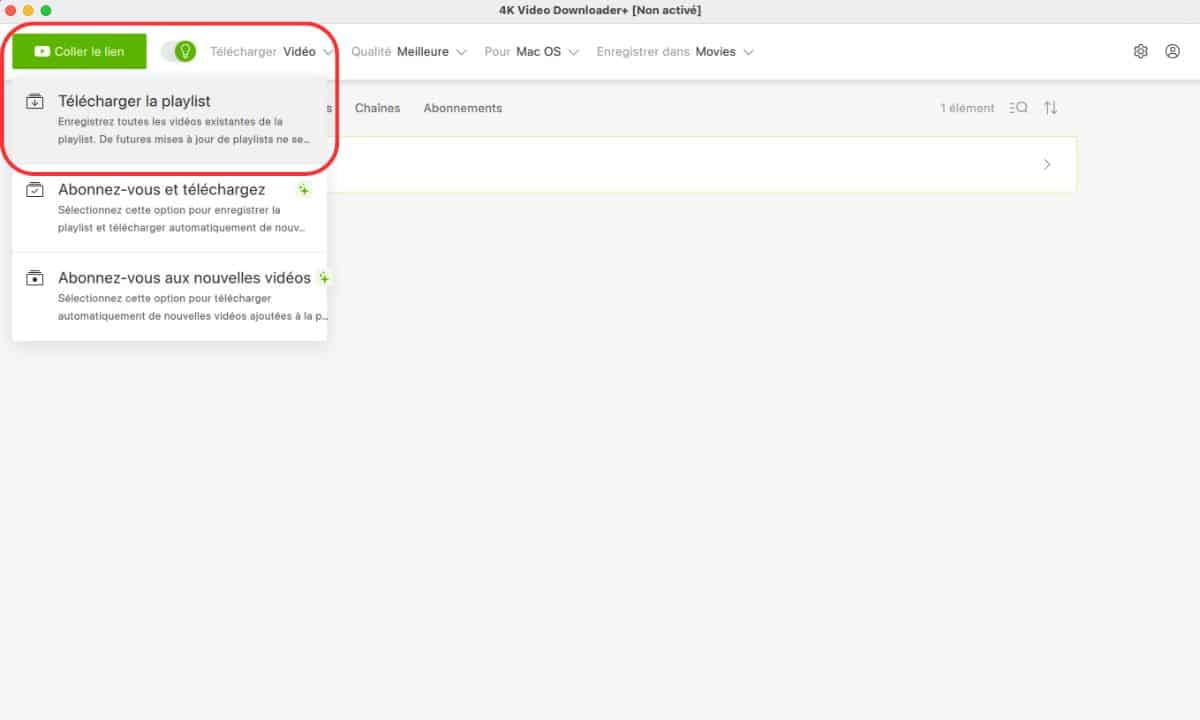Click the Abonnez-vous aux nouvelles vidéos icon
Viewport: 1200px width, 720px height.
pos(35,278)
